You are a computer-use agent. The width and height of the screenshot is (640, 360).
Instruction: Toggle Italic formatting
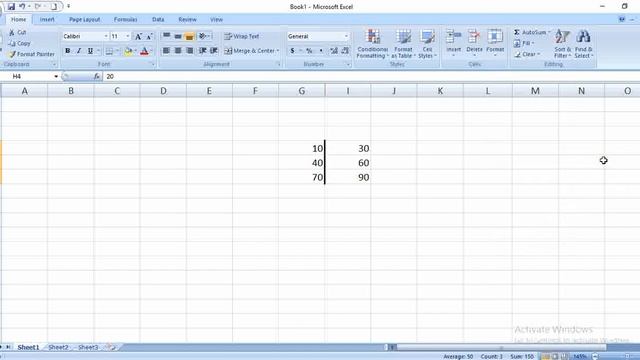[x=79, y=51]
